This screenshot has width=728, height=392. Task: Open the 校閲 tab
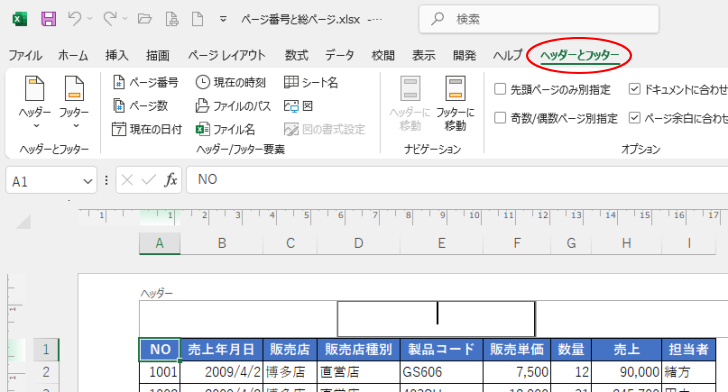point(383,56)
